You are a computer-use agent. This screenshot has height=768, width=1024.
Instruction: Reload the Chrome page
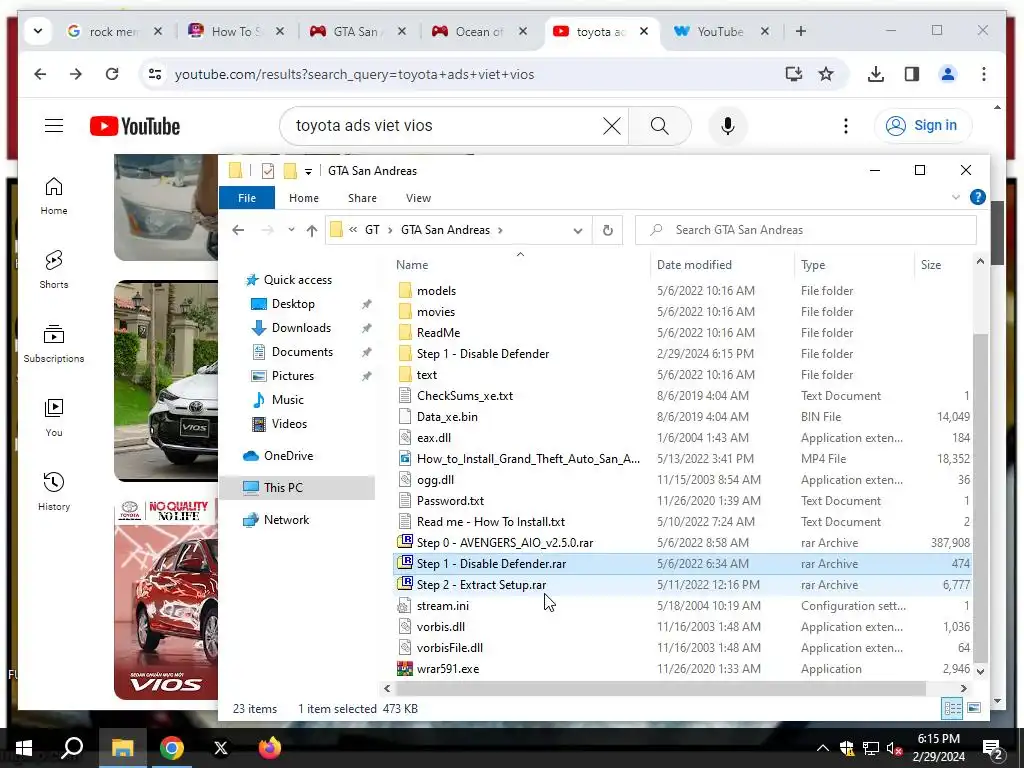click(112, 74)
